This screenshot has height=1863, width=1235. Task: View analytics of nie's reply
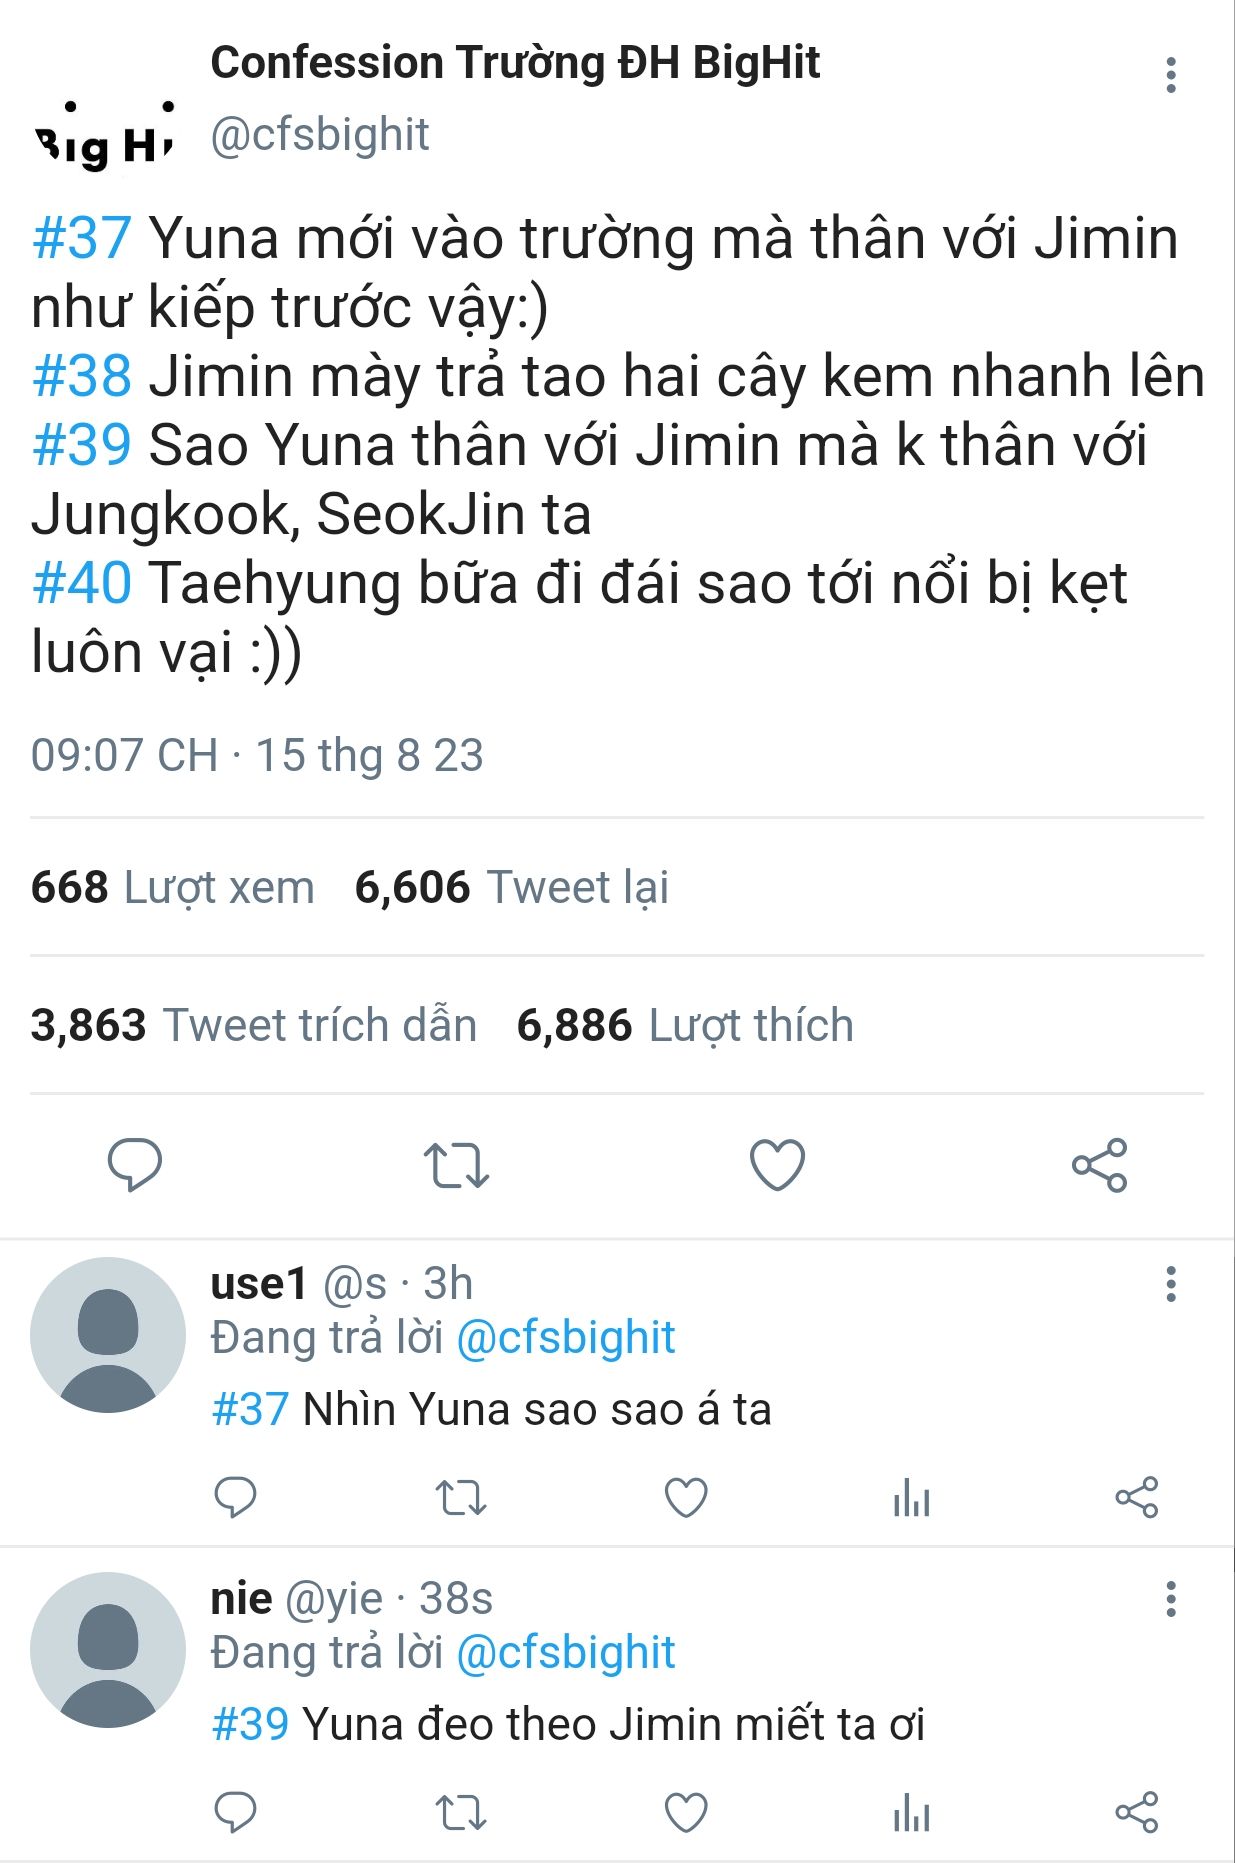[x=911, y=1812]
